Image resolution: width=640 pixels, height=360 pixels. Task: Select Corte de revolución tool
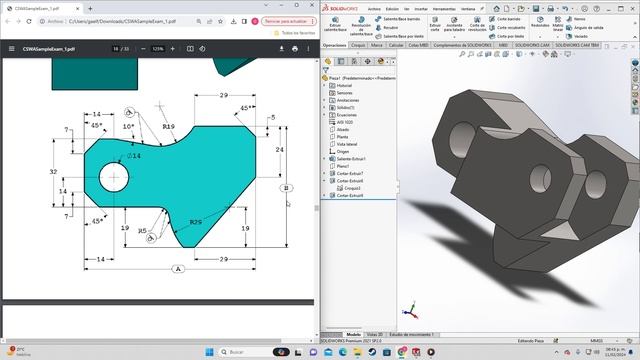pyautogui.click(x=477, y=24)
